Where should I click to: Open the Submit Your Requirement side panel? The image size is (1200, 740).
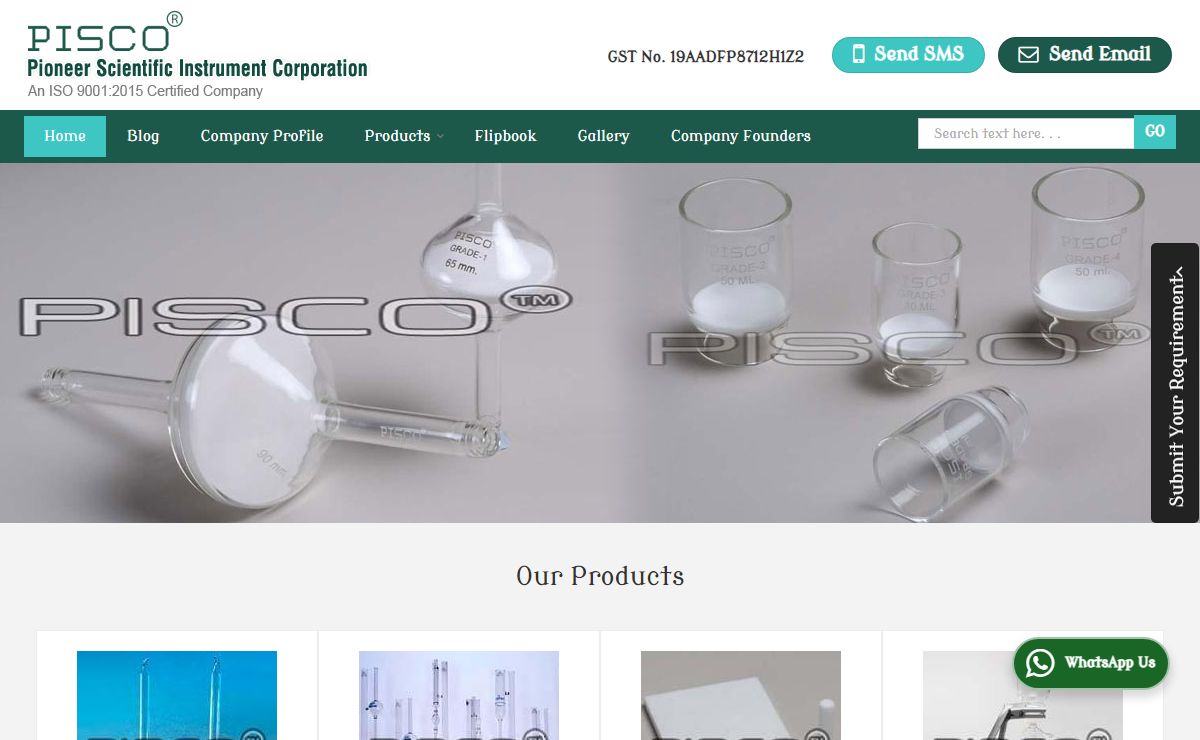(1175, 383)
